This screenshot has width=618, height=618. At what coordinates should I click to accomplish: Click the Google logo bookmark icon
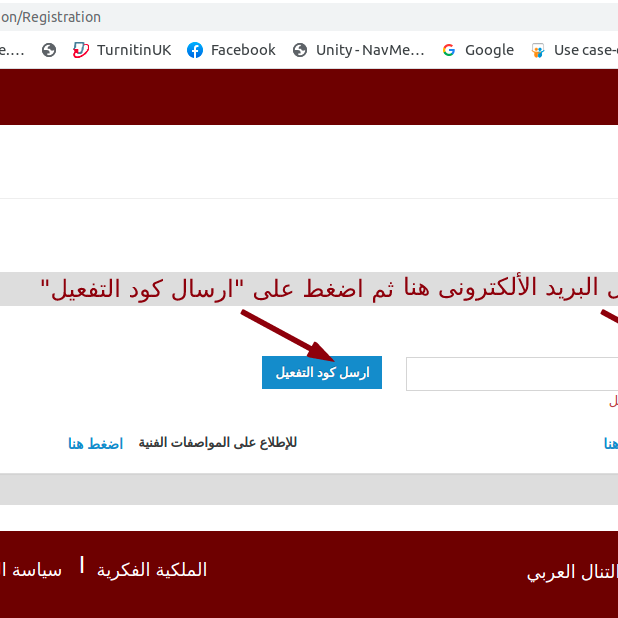[449, 50]
